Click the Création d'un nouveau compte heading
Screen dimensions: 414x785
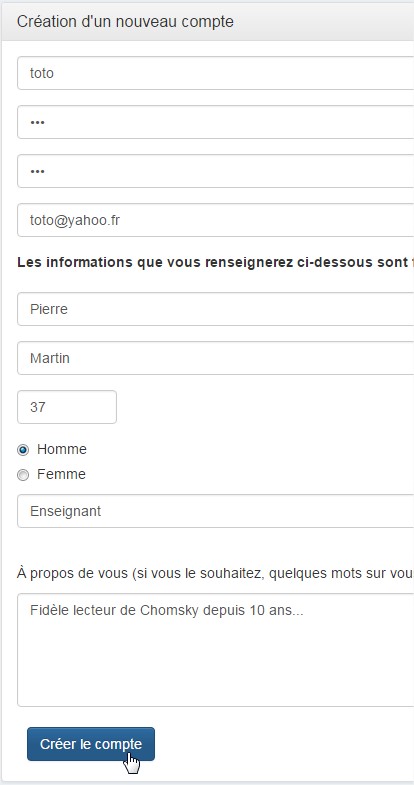pos(125,22)
